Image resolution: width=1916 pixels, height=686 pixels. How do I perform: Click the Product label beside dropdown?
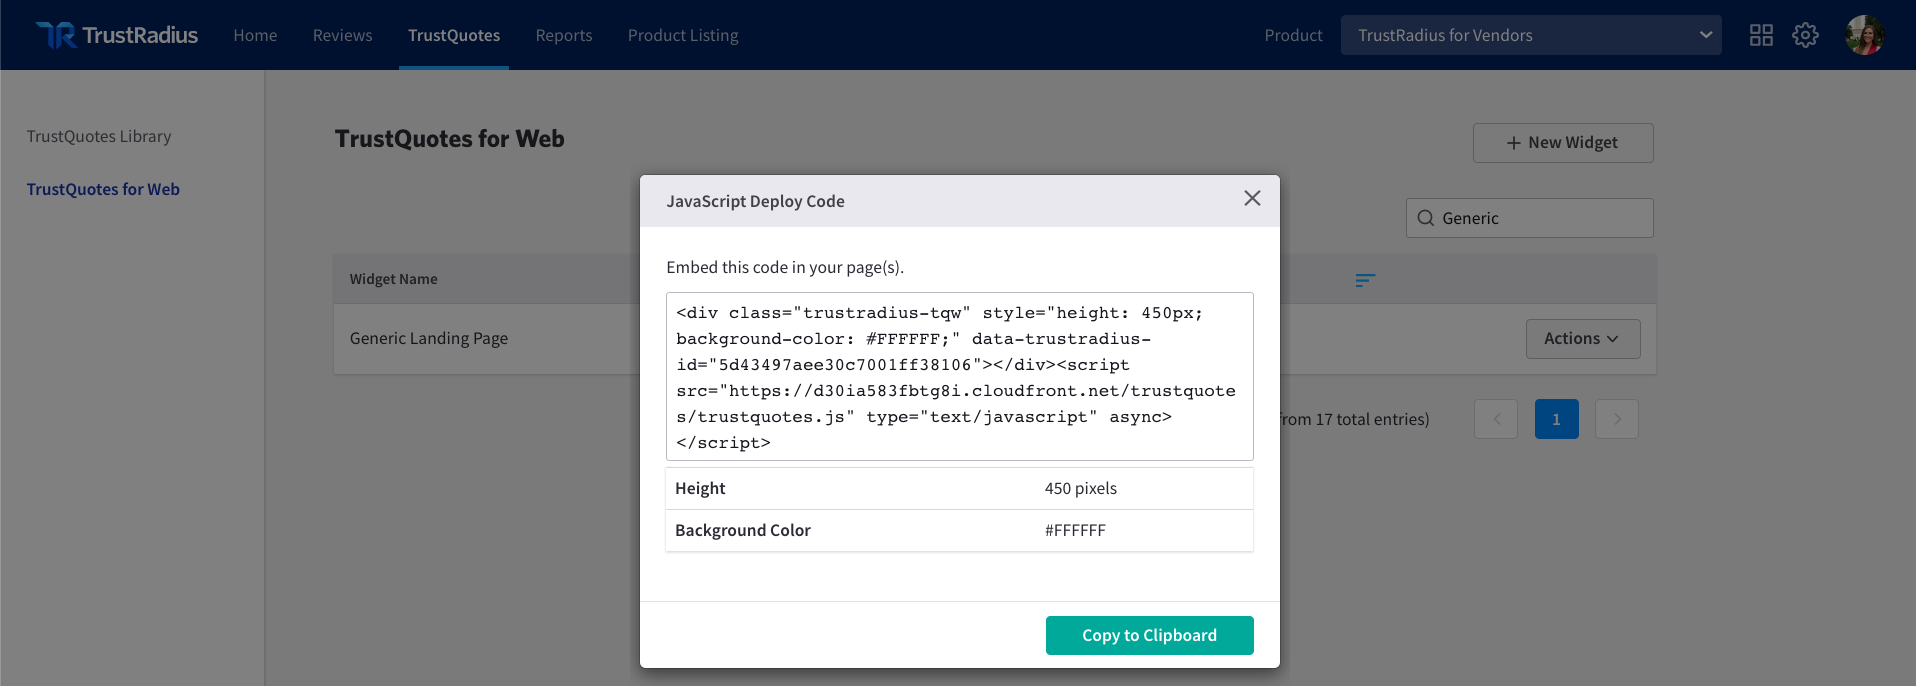[x=1293, y=35]
